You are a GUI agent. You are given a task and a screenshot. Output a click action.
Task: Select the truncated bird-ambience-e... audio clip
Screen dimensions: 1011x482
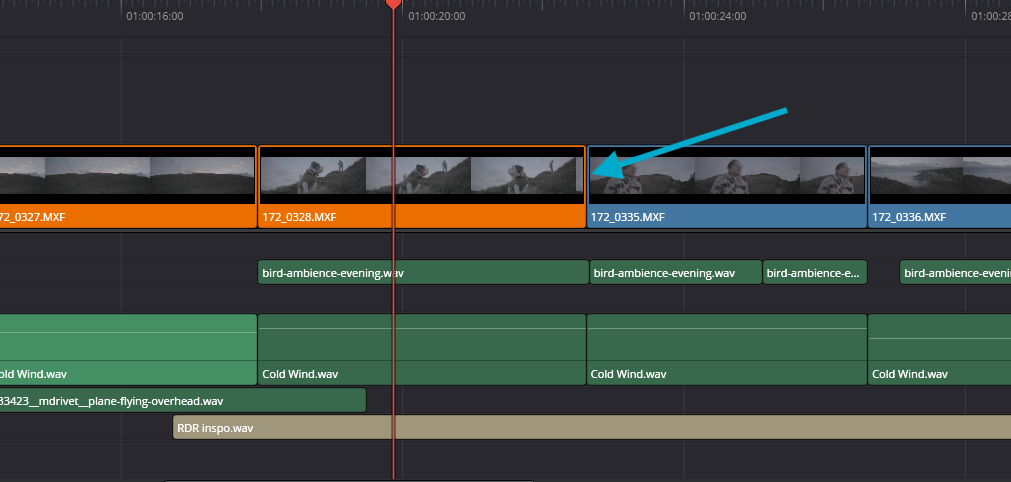pos(814,272)
